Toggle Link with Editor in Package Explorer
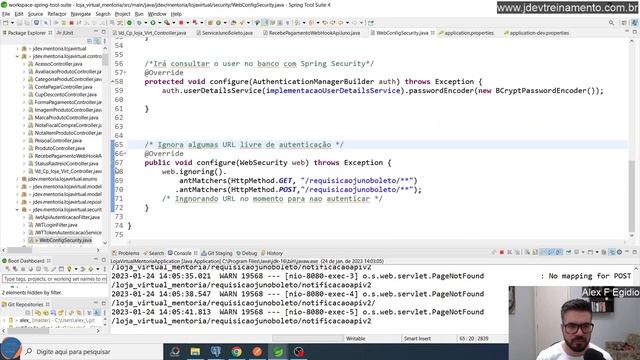This screenshot has height=360, width=640. (97, 41)
